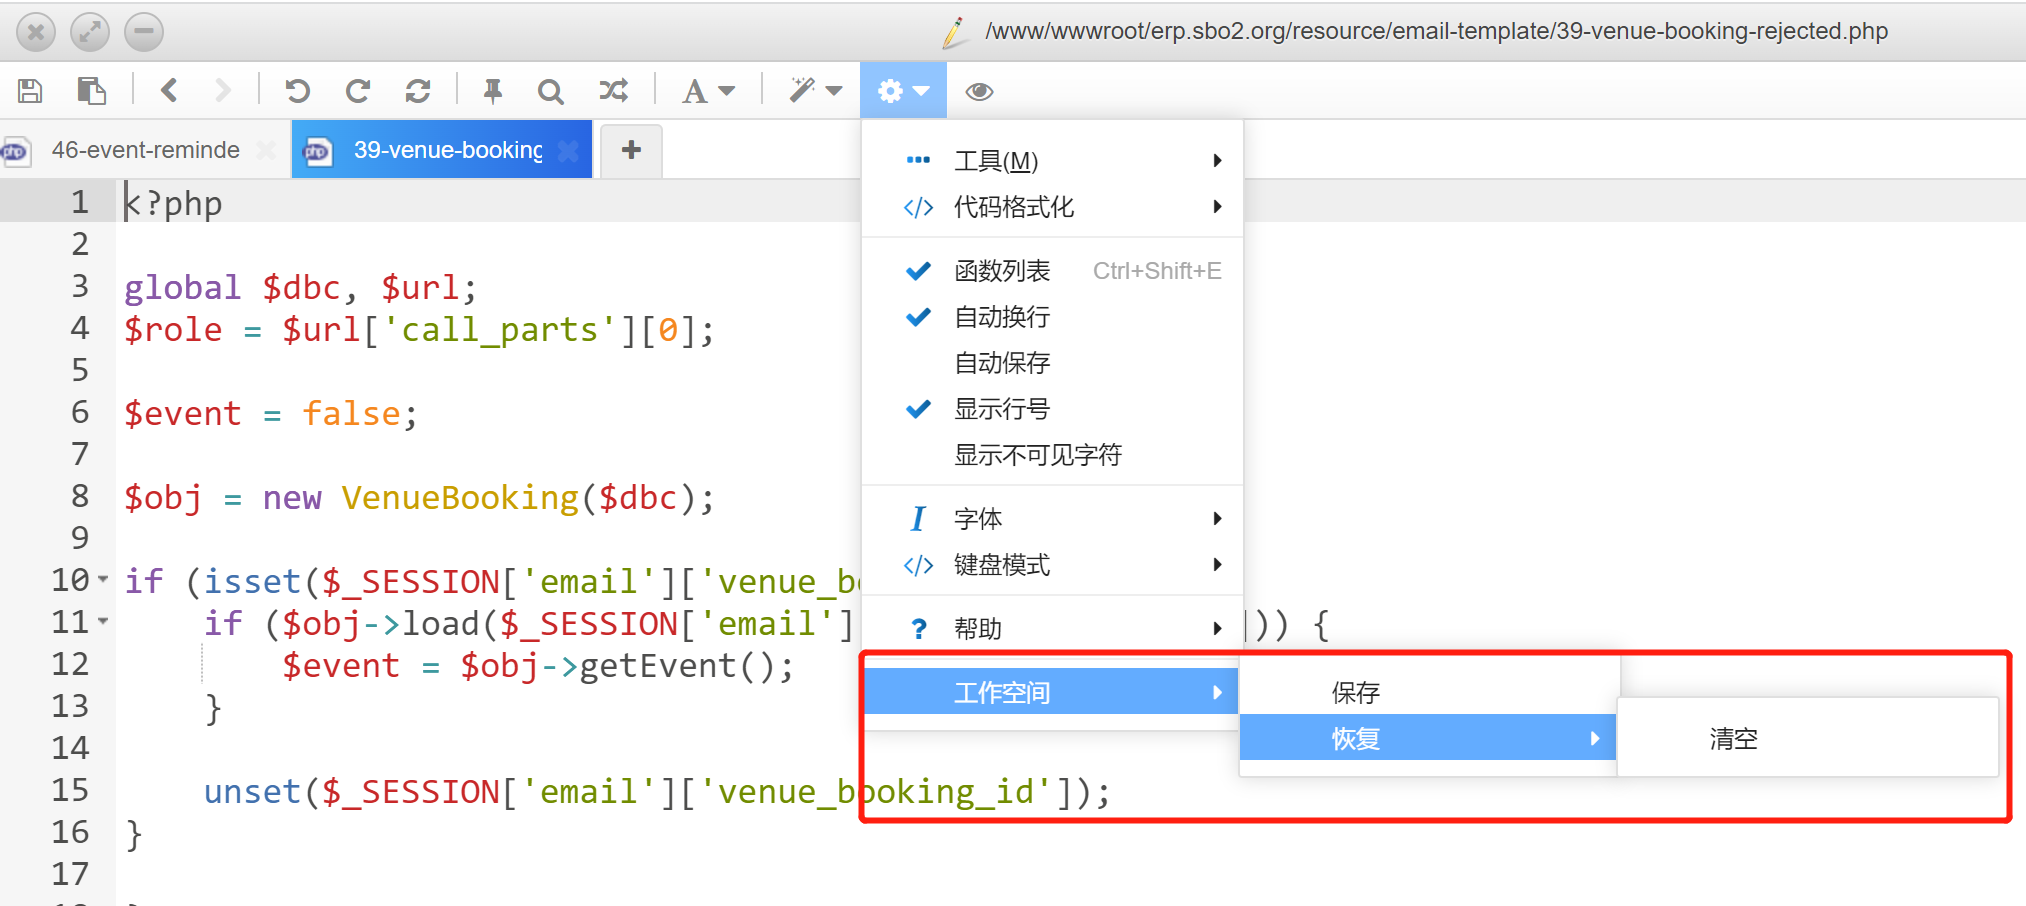Toggle the 显示行号 option
2026x906 pixels.
(1052, 409)
